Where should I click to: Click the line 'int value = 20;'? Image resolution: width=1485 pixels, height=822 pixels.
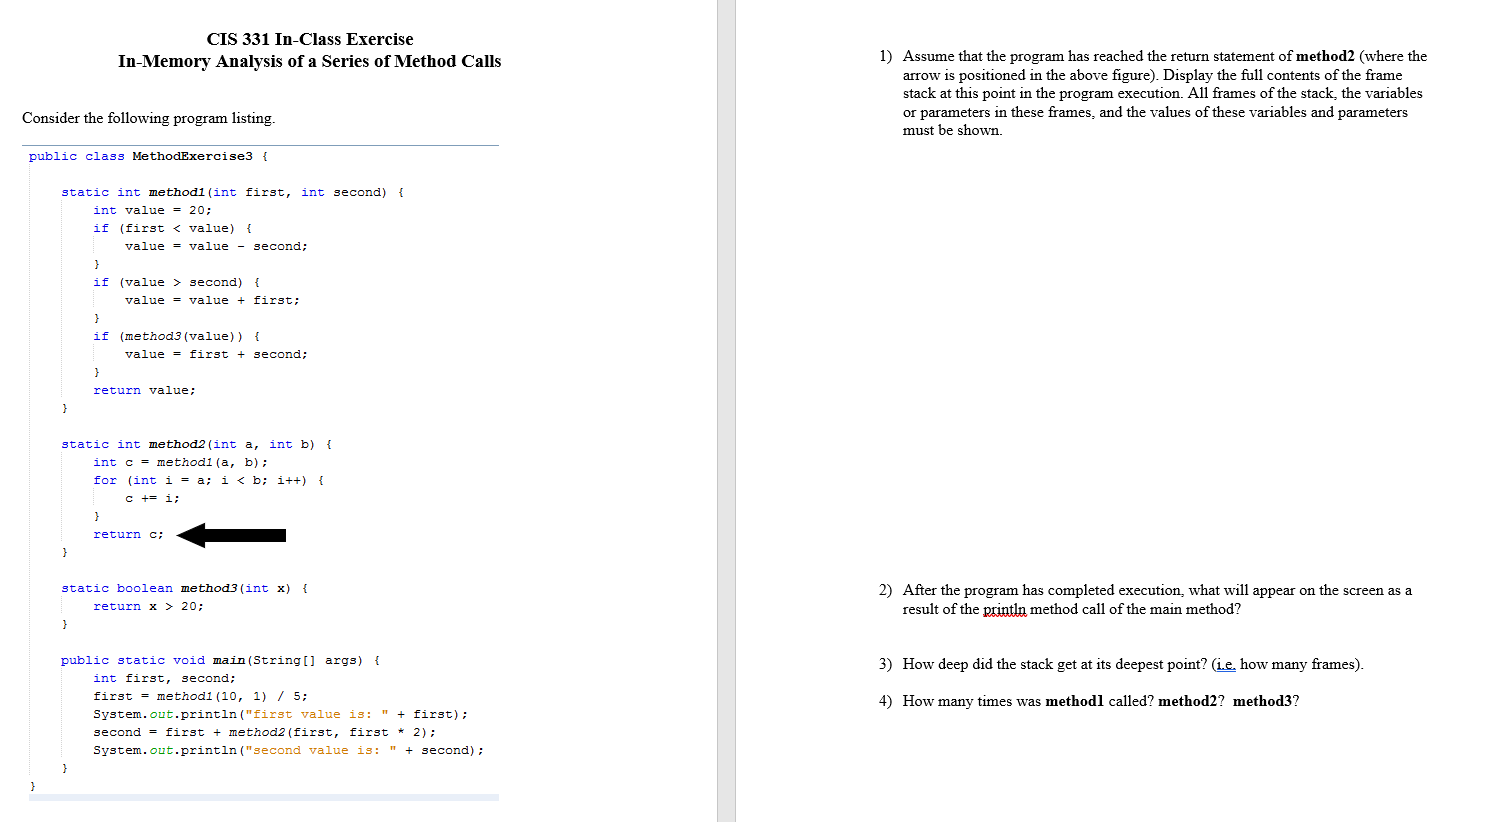coord(152,210)
